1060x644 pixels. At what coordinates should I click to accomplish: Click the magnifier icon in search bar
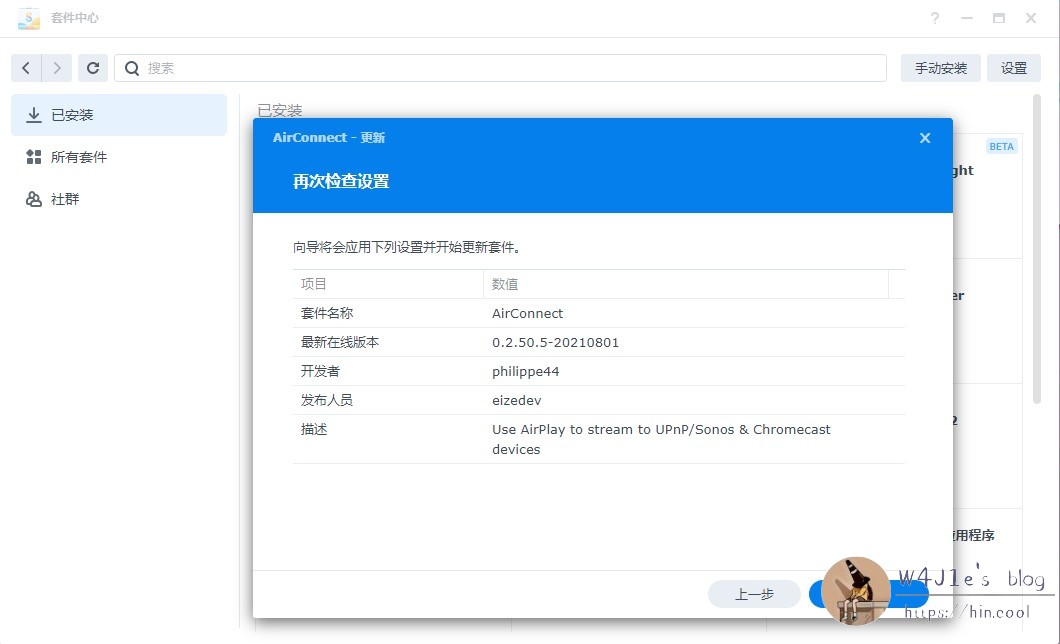132,67
